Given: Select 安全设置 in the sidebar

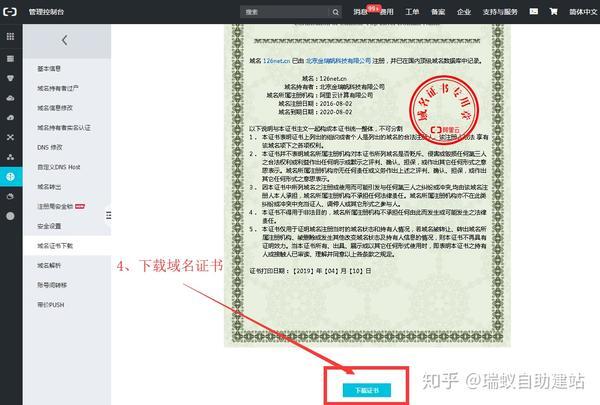Looking at the screenshot, I should 49,226.
